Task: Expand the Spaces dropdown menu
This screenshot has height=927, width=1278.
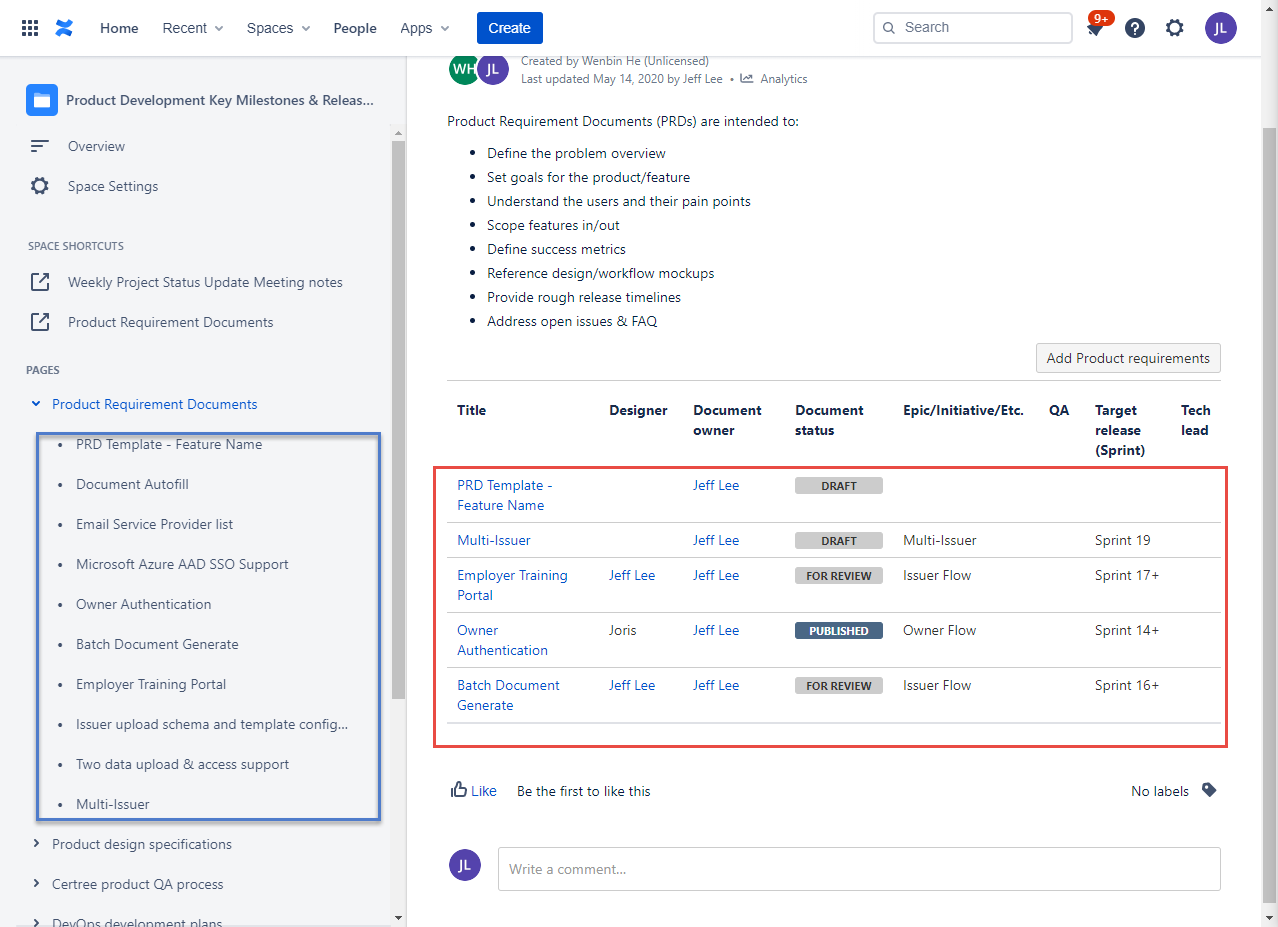Action: [x=279, y=28]
